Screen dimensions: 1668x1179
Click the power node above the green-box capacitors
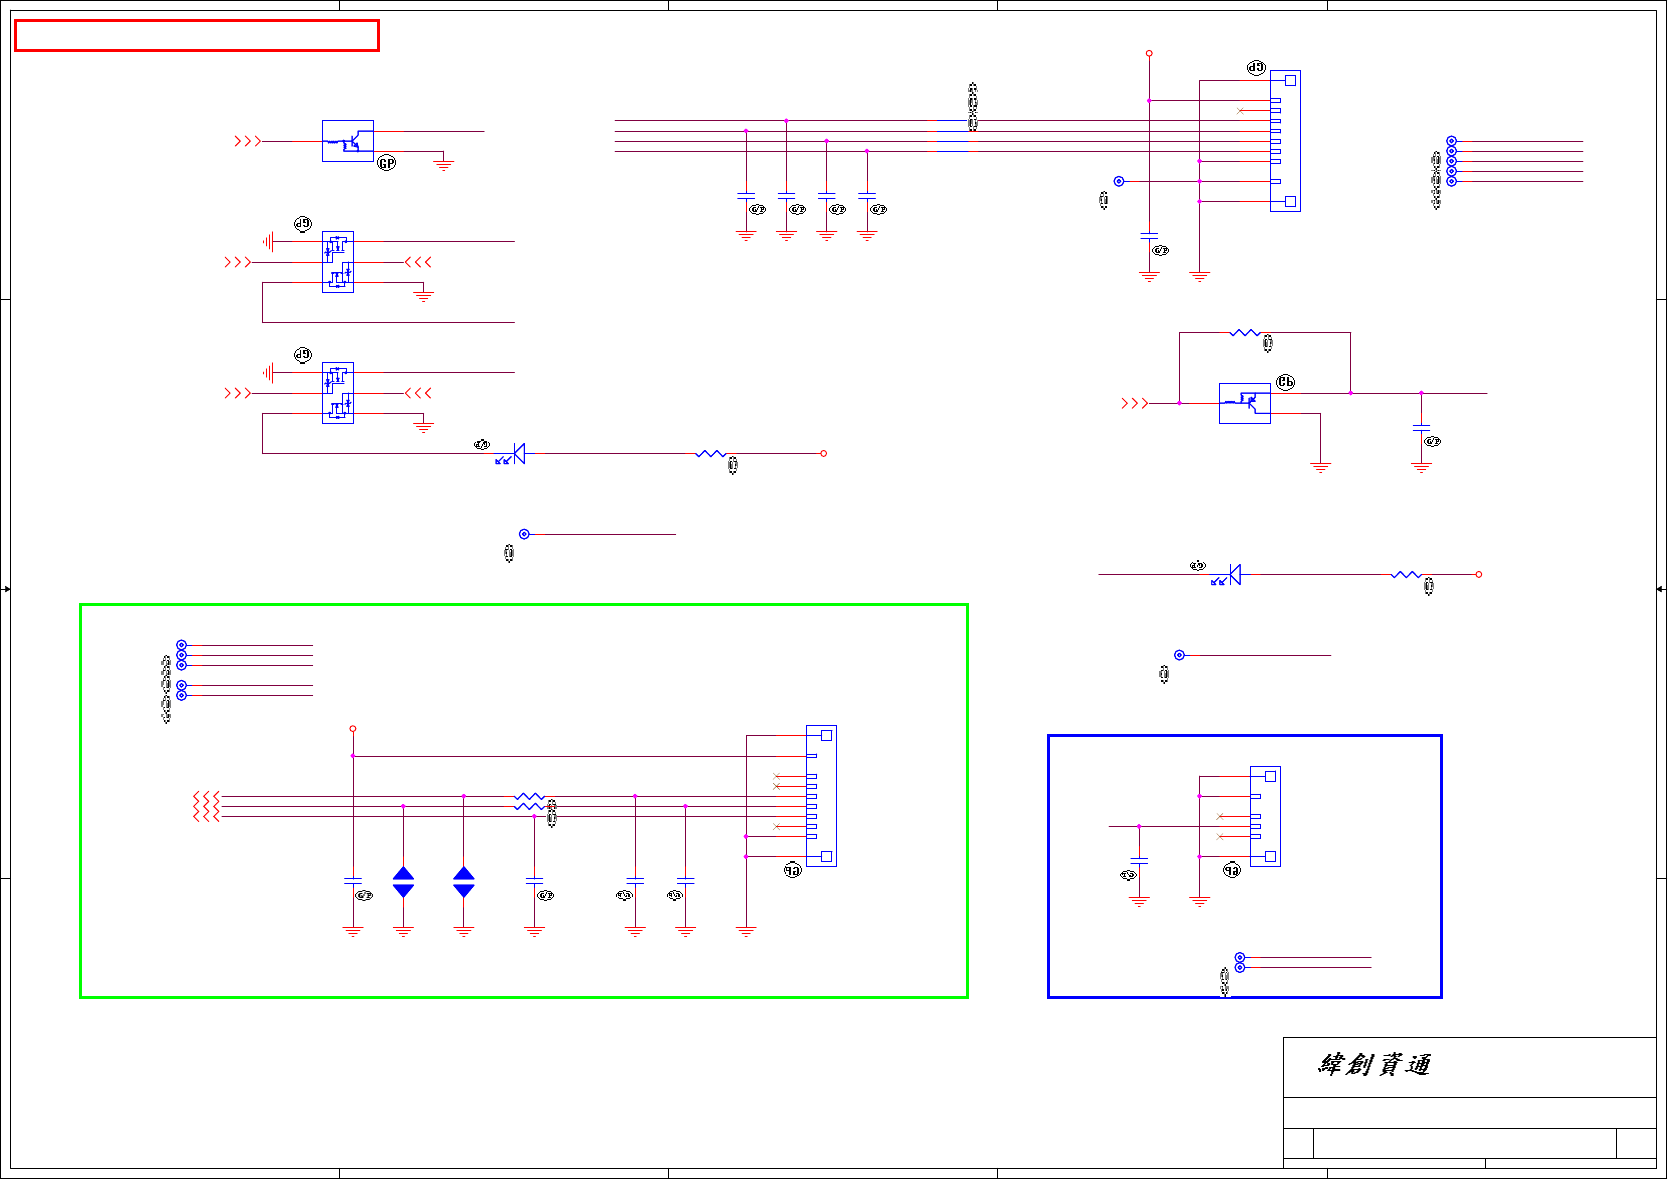(353, 729)
